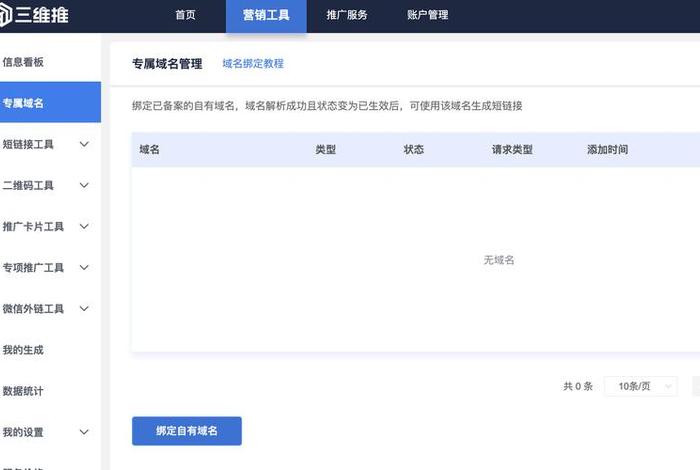The height and width of the screenshot is (470, 700).
Task: Expand the 推广卡片工具 chevron
Action: tap(84, 226)
